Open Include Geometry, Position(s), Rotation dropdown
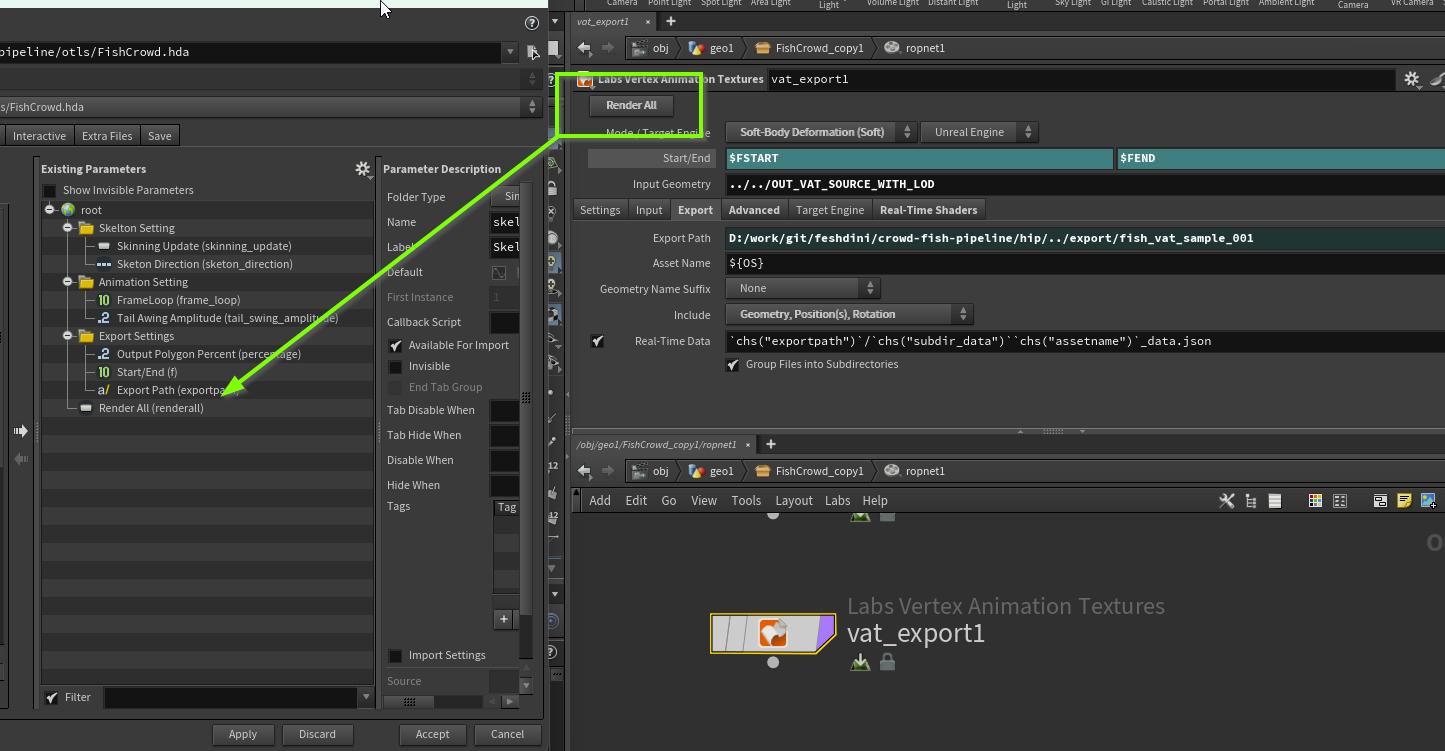This screenshot has height=751, width=1445. click(849, 314)
